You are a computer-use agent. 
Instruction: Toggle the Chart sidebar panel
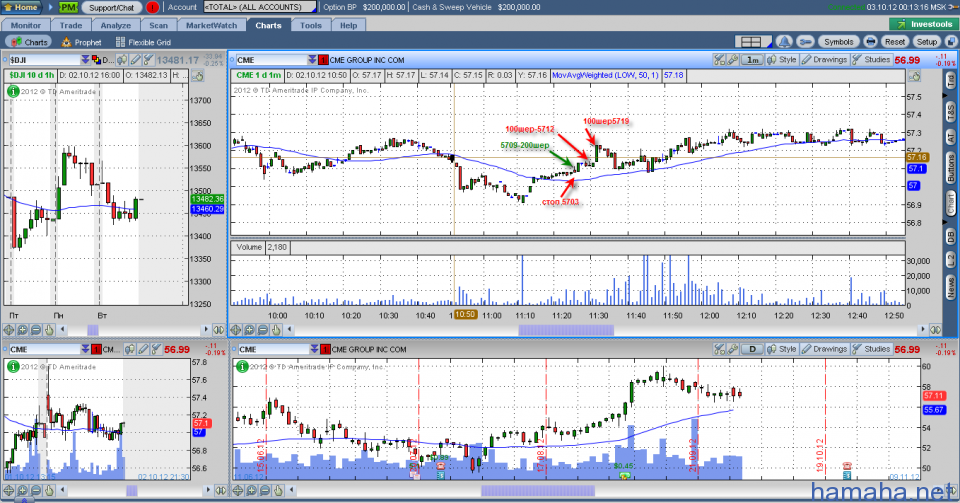(950, 204)
